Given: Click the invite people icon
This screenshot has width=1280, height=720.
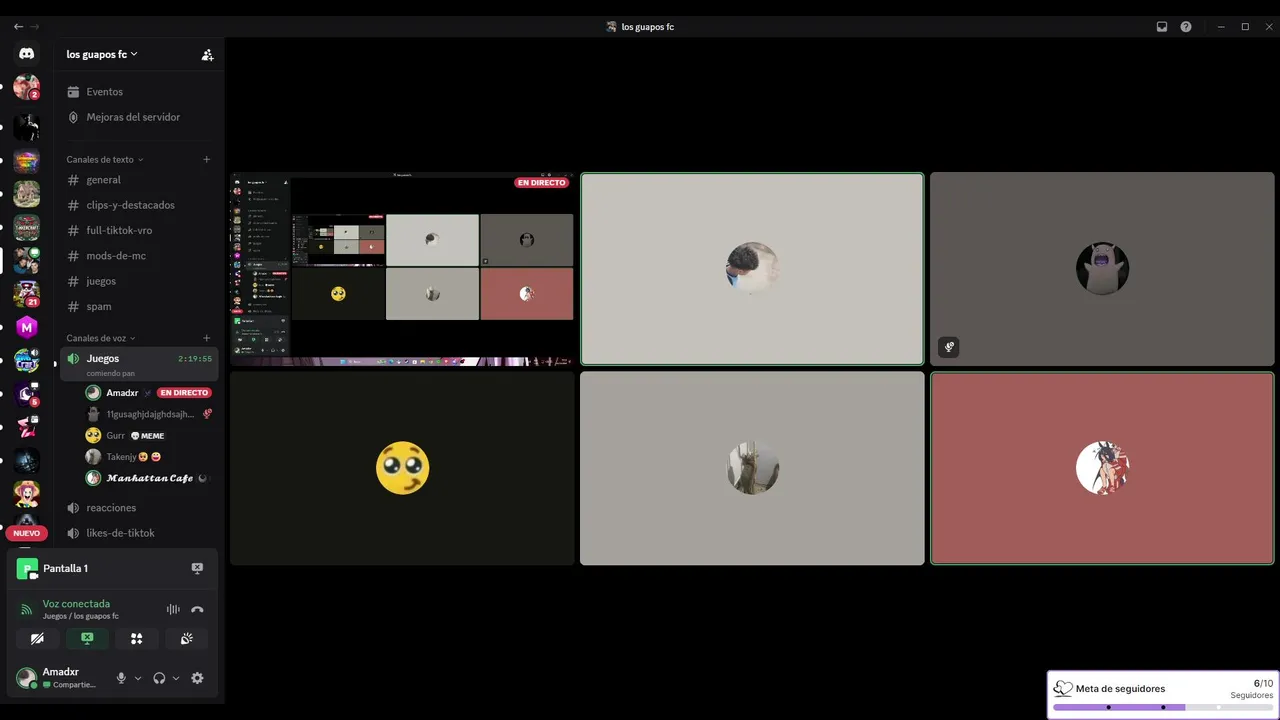Looking at the screenshot, I should [207, 55].
